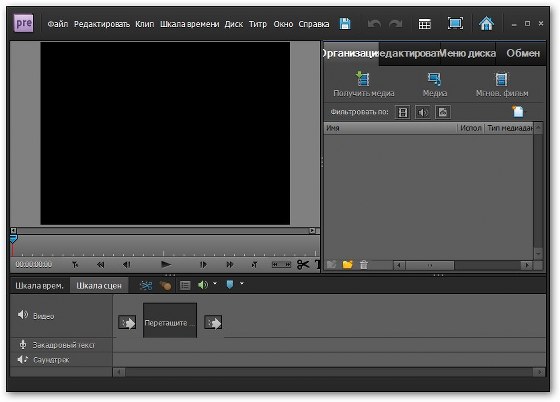
Task: Open the Мгнов. фильм icon
Action: coord(501,79)
